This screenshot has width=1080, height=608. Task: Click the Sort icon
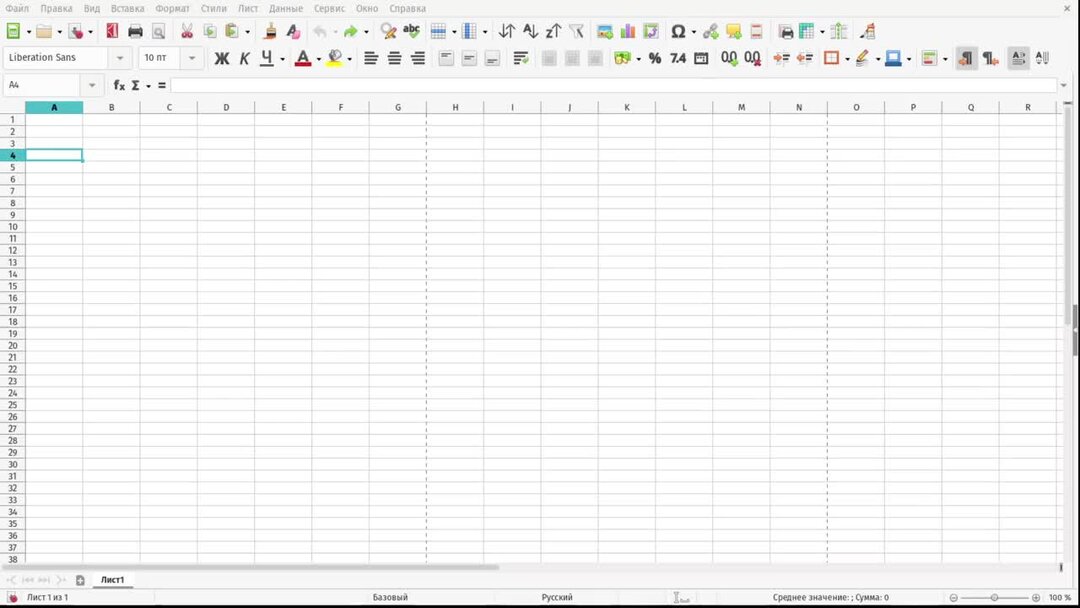pyautogui.click(x=507, y=31)
